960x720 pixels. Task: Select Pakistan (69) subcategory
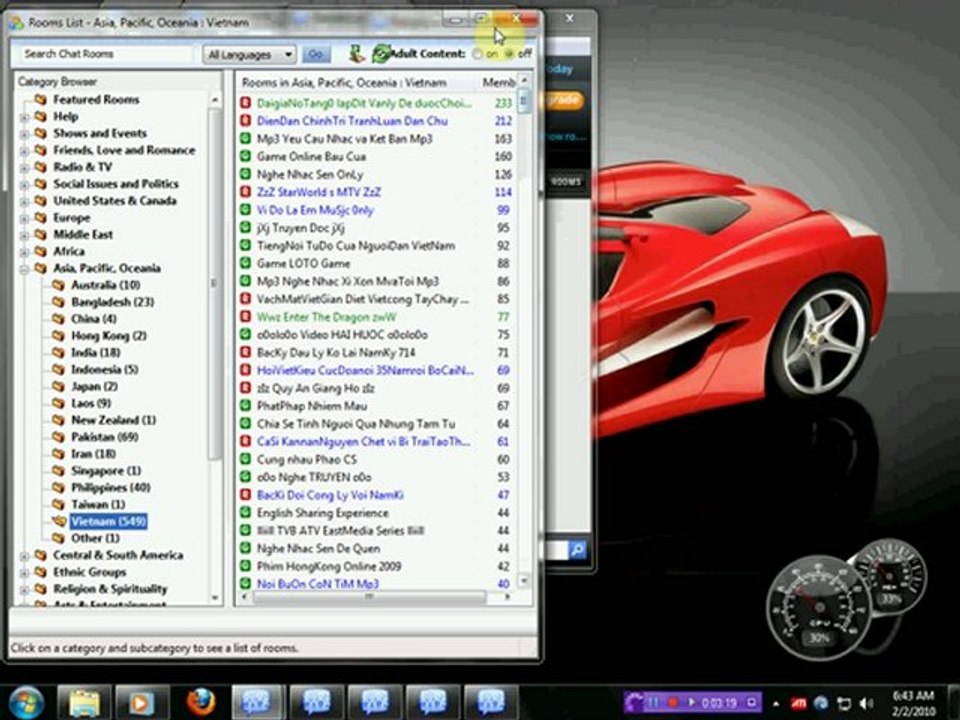pyautogui.click(x=104, y=437)
